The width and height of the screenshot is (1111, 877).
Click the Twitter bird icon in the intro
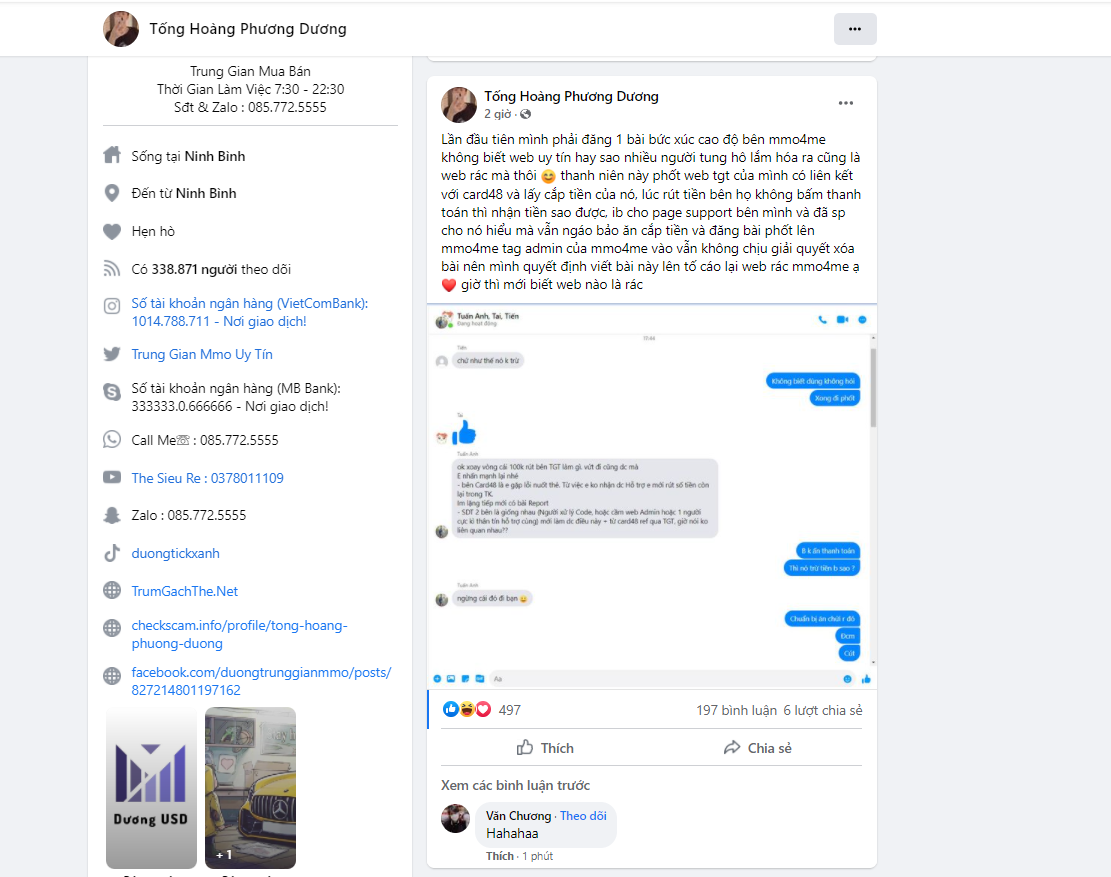pos(112,354)
